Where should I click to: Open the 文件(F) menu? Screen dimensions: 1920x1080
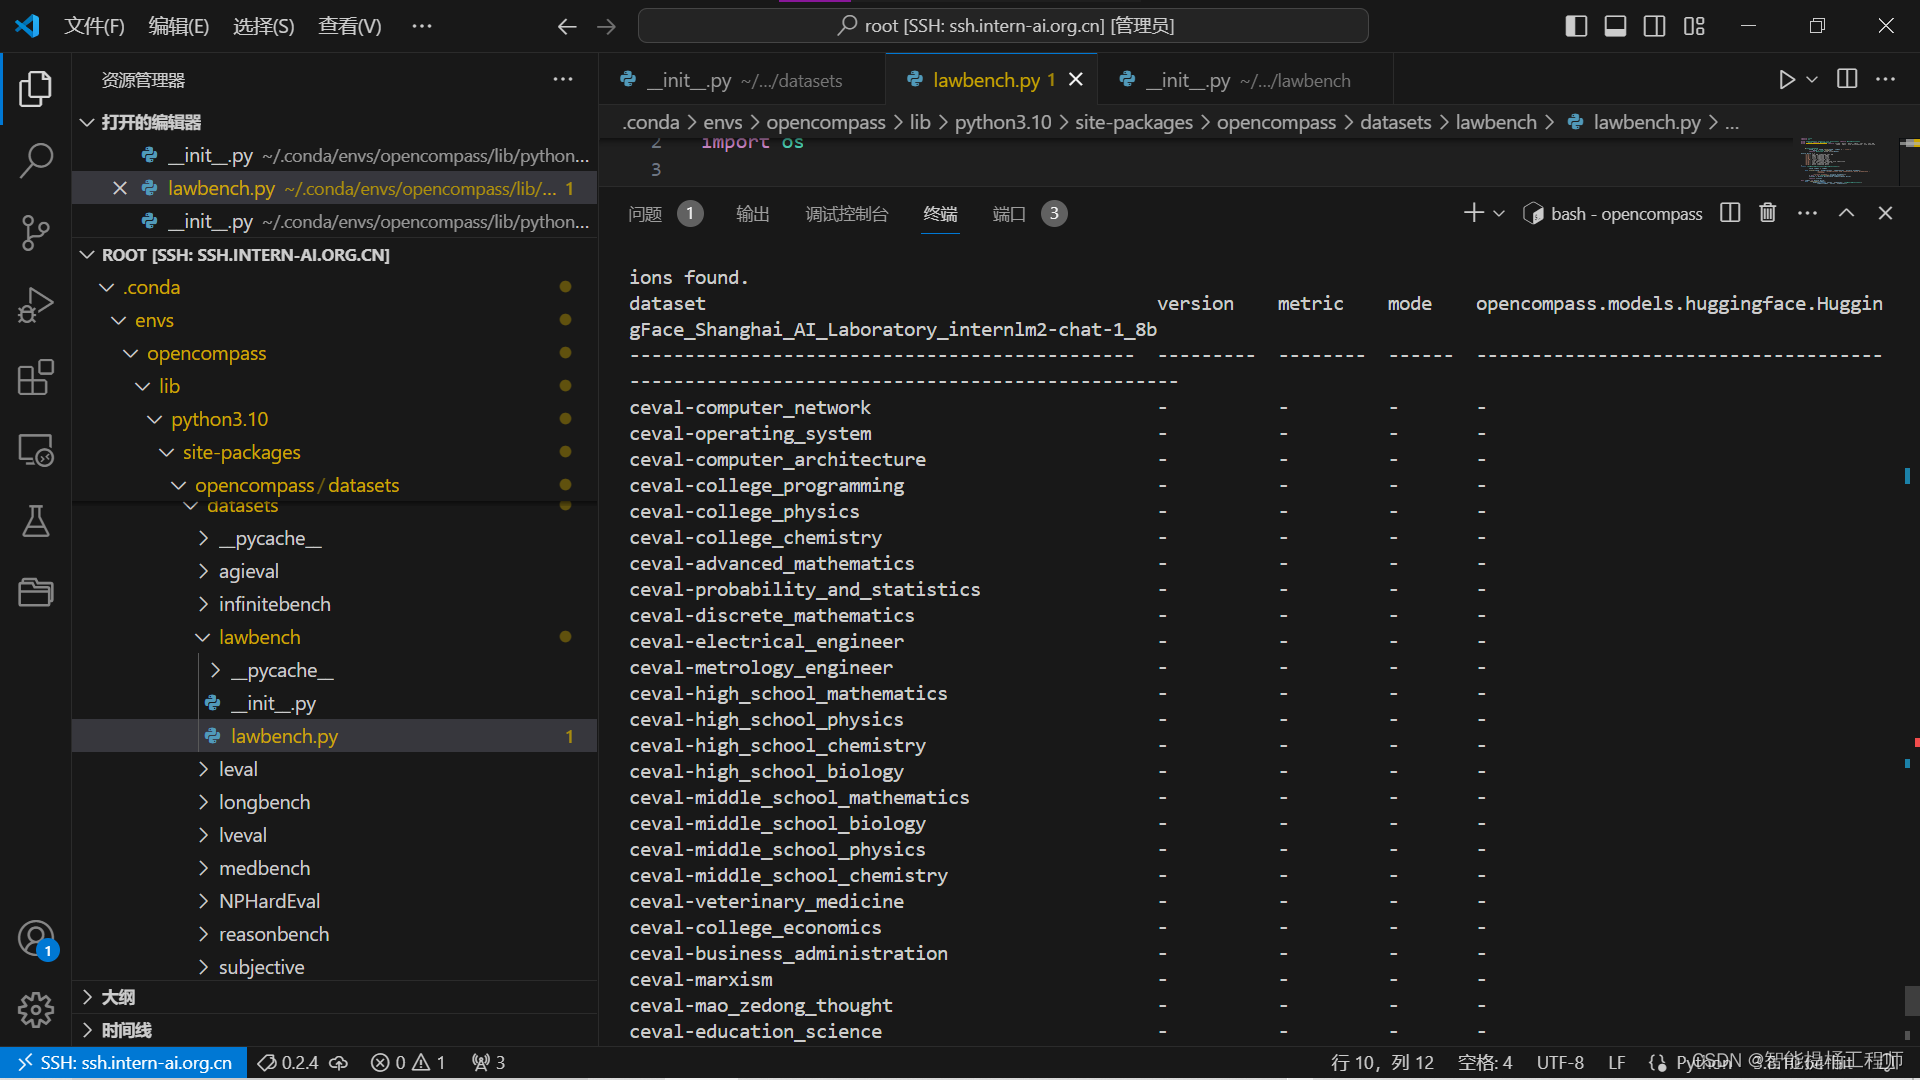pyautogui.click(x=94, y=26)
